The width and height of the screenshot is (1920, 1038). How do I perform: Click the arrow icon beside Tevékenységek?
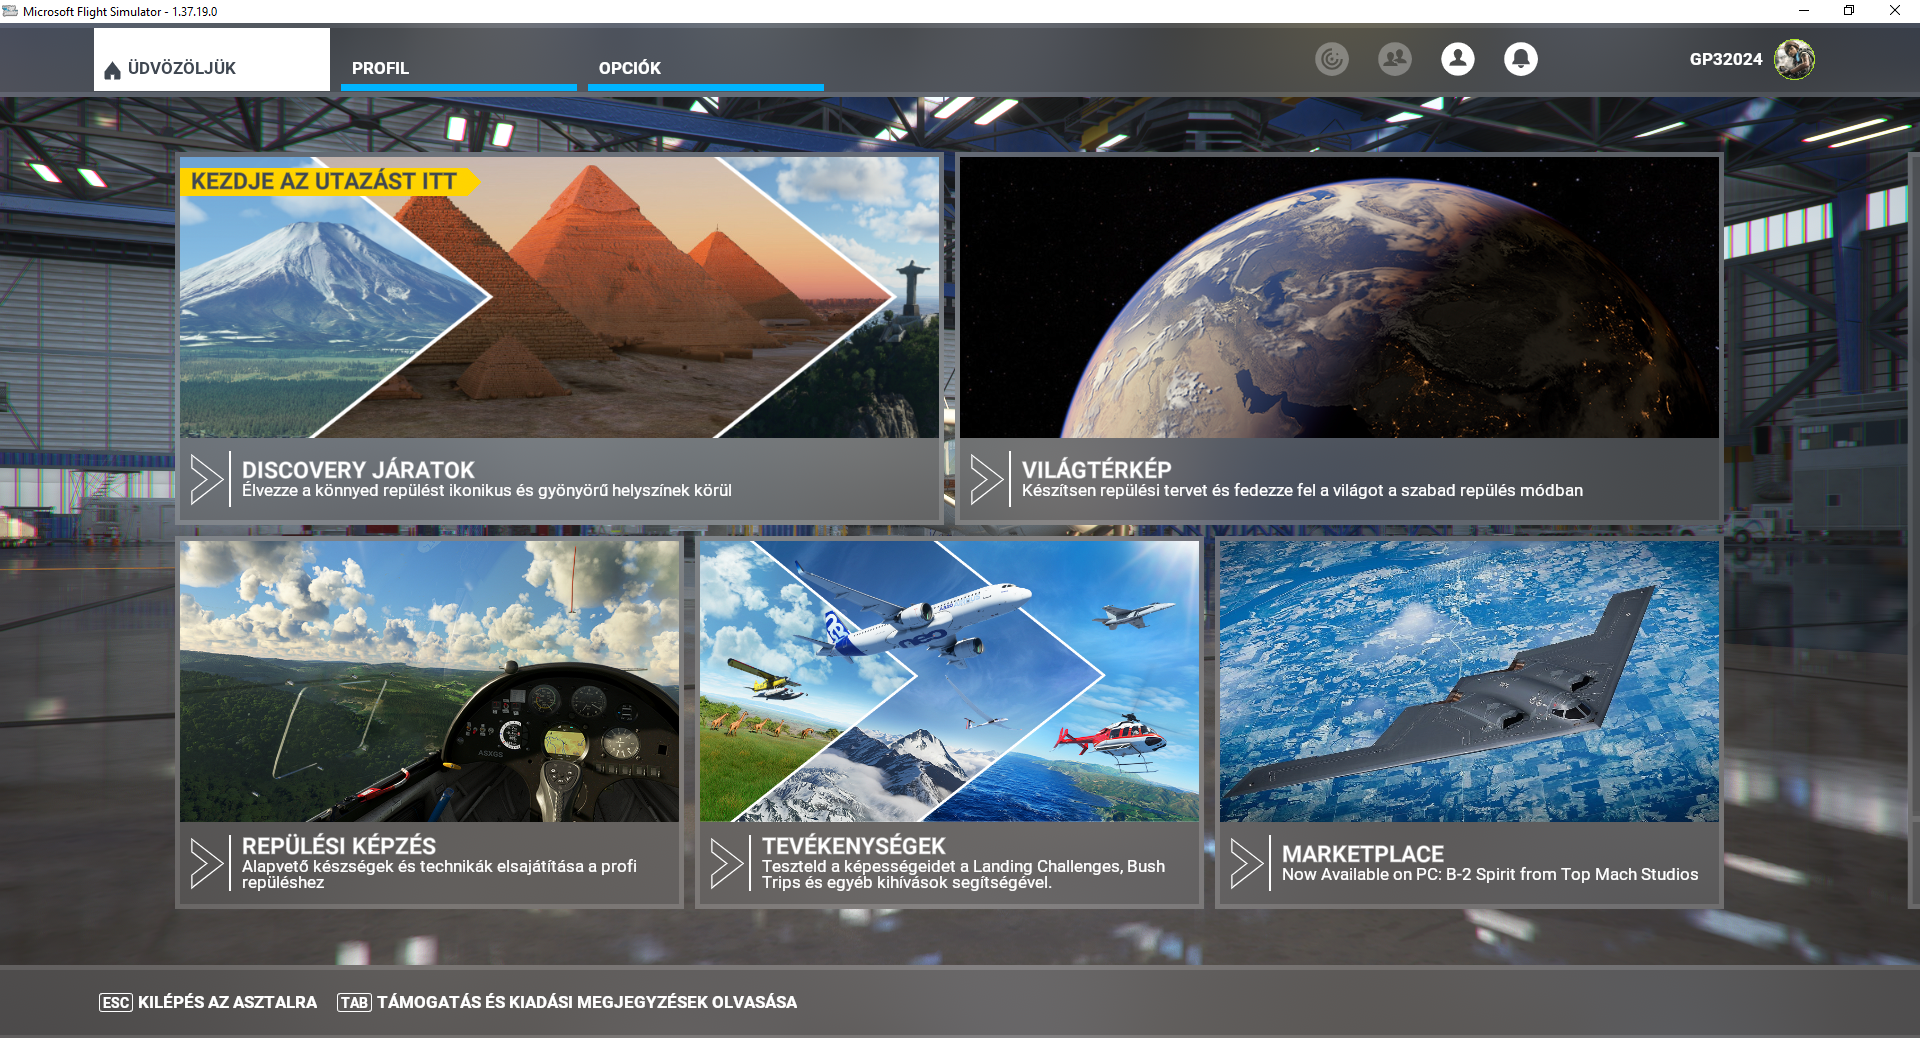point(726,864)
